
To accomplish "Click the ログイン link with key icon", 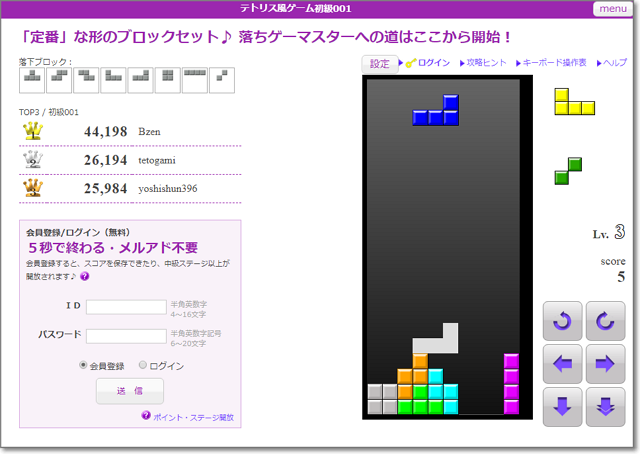I will (x=429, y=63).
